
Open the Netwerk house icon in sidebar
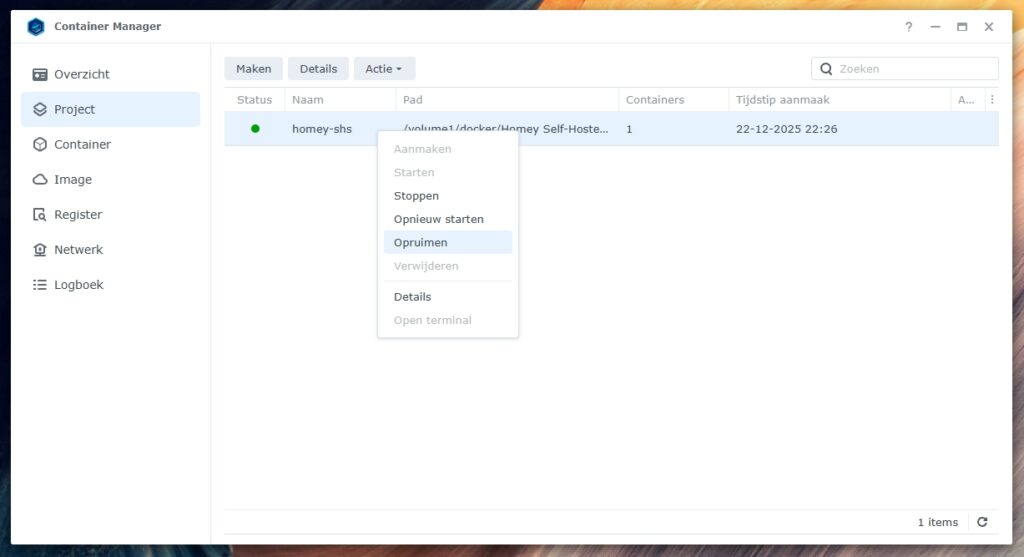point(40,250)
